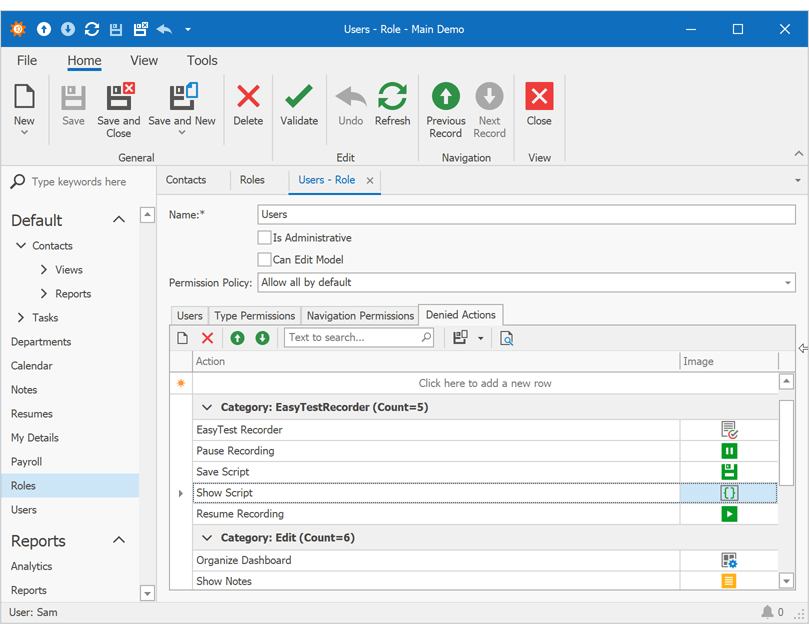Viewport: 809px width, 634px height.
Task: Select the Validate action on the ribbon
Action: (299, 105)
